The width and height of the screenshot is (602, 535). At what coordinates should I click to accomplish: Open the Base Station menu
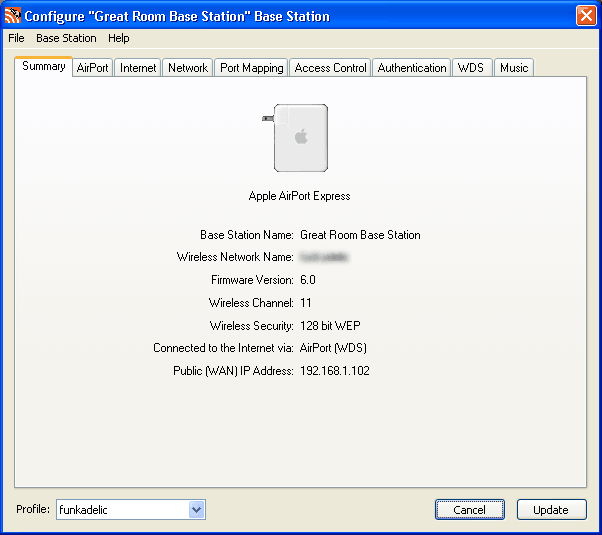click(x=66, y=38)
